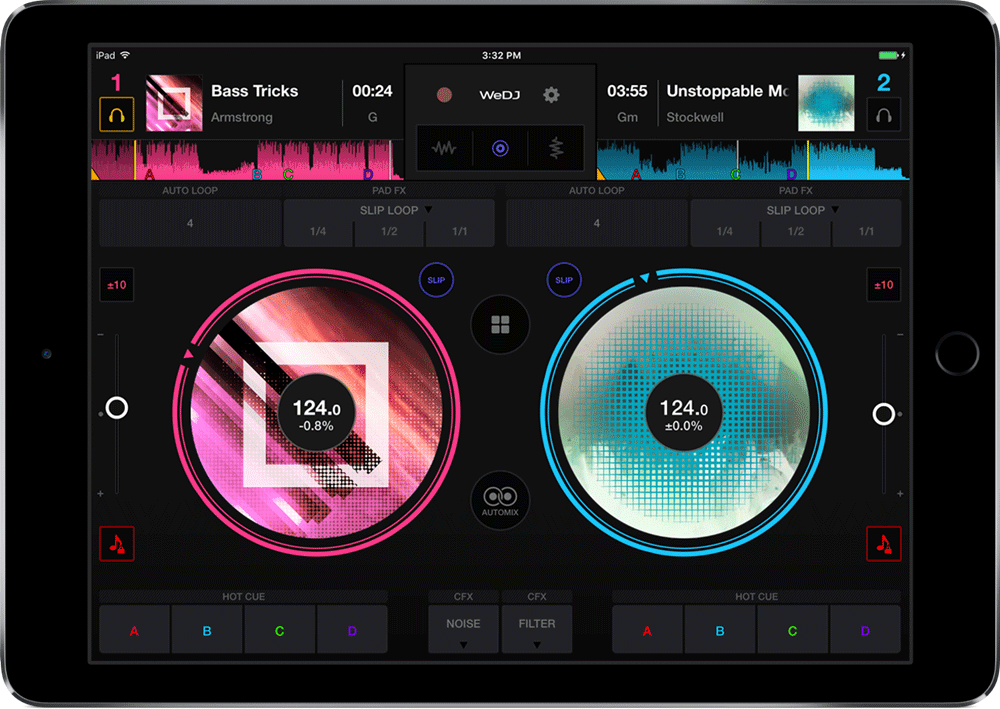Toggle key lock on deck 1
This screenshot has height=709, width=1000.
117,544
